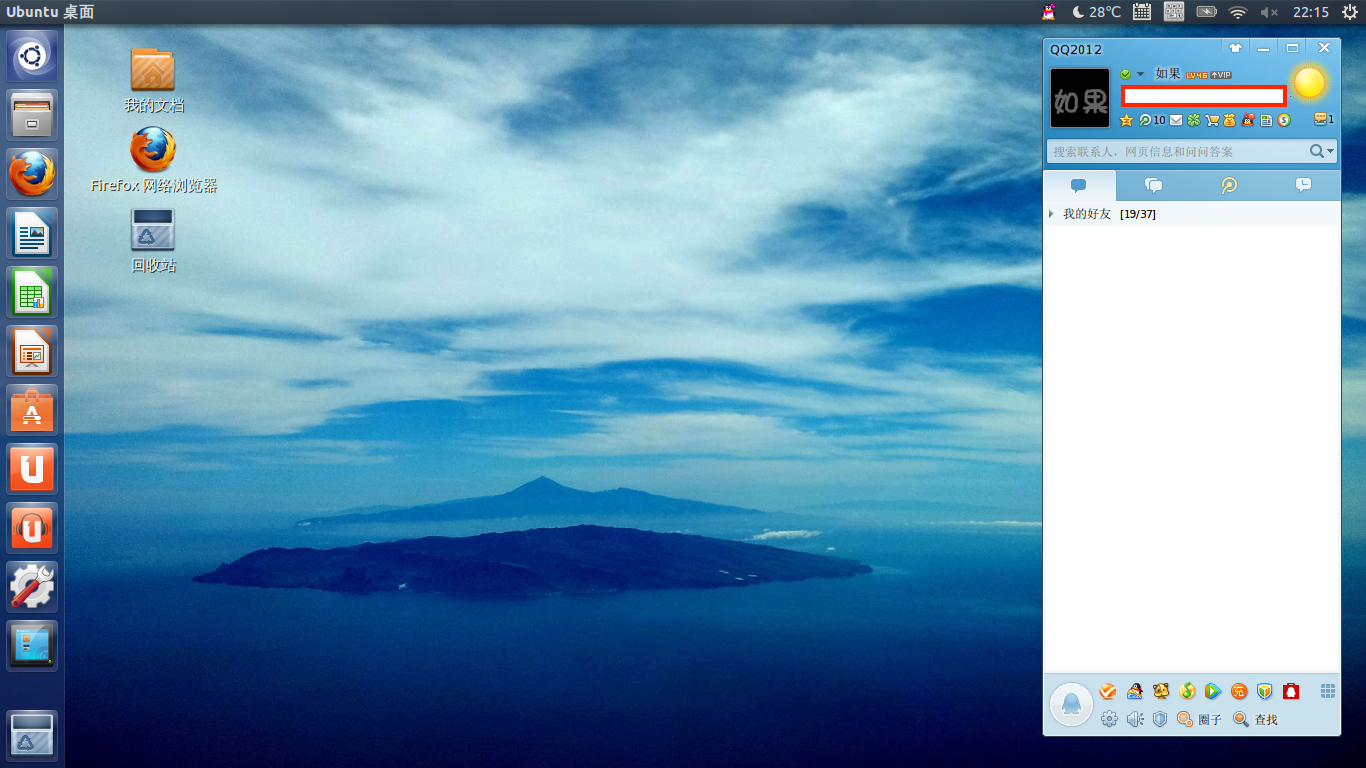Open the change skin shirt icon
The image size is (1366, 768).
[1235, 48]
